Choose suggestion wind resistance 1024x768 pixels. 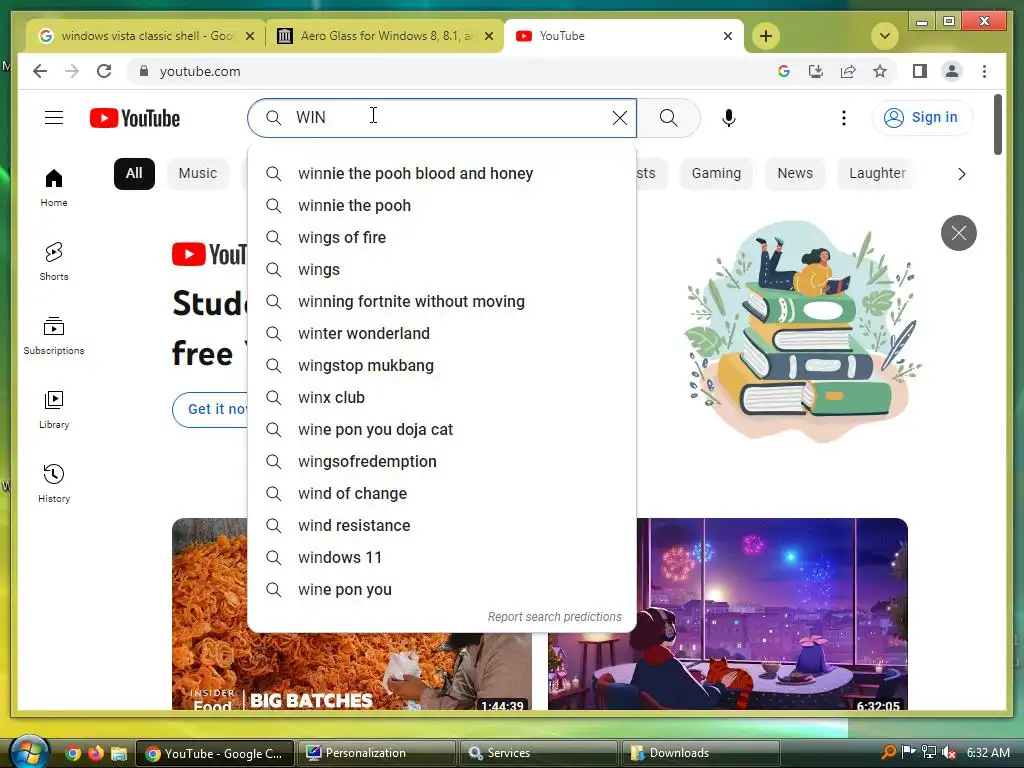coord(442,525)
